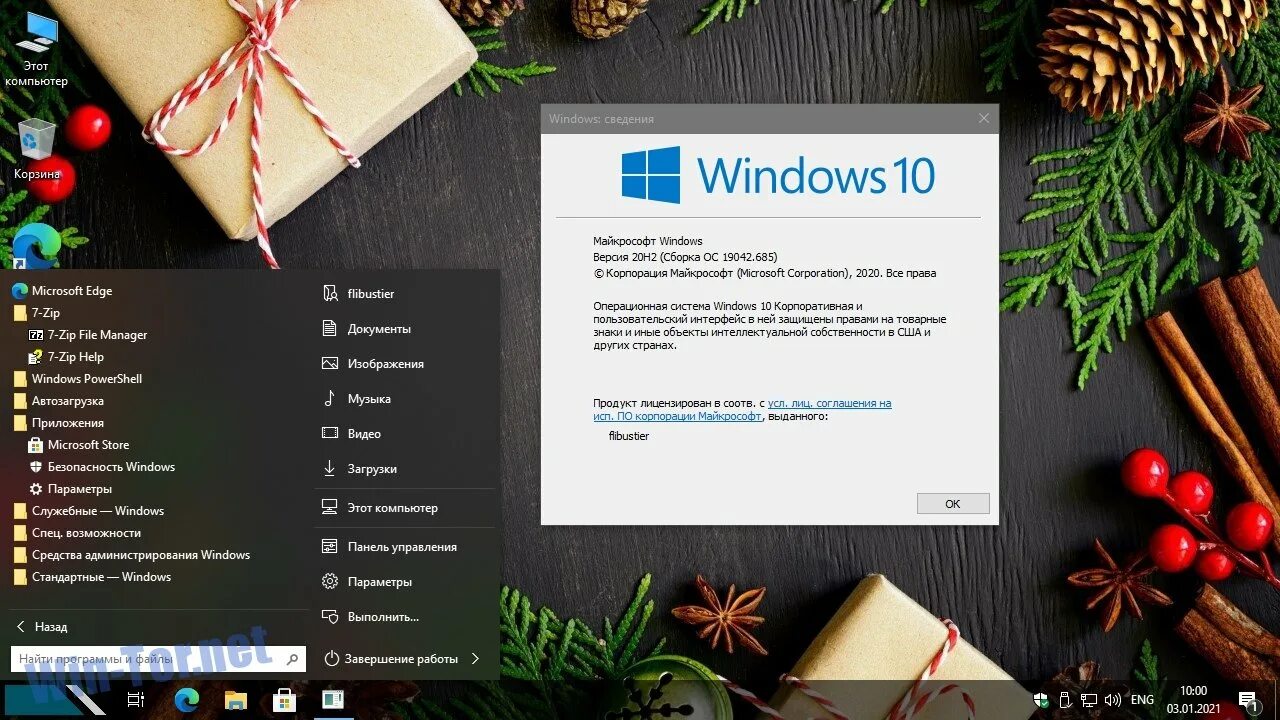Open network status tray icon
Screen dimensions: 1280x720
pos(1089,700)
